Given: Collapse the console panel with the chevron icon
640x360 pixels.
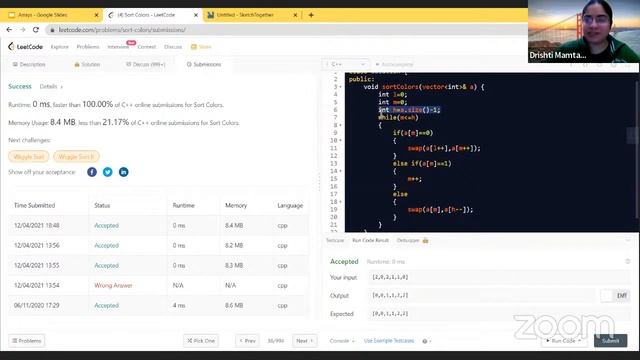Looking at the screenshot, I should coord(628,240).
